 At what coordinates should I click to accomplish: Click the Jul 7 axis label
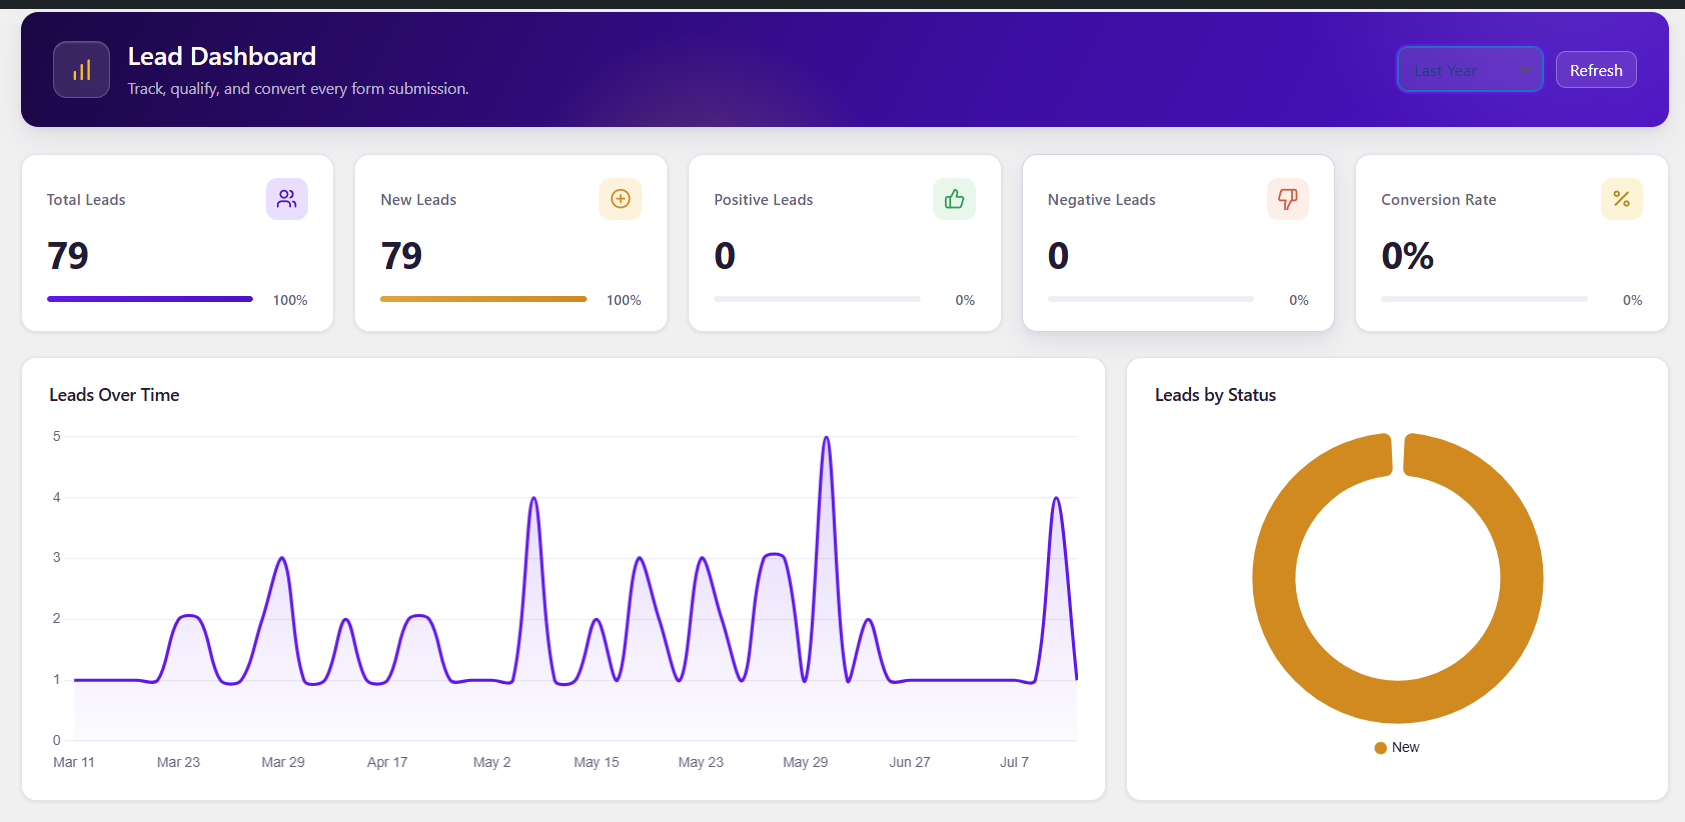pyautogui.click(x=1014, y=762)
